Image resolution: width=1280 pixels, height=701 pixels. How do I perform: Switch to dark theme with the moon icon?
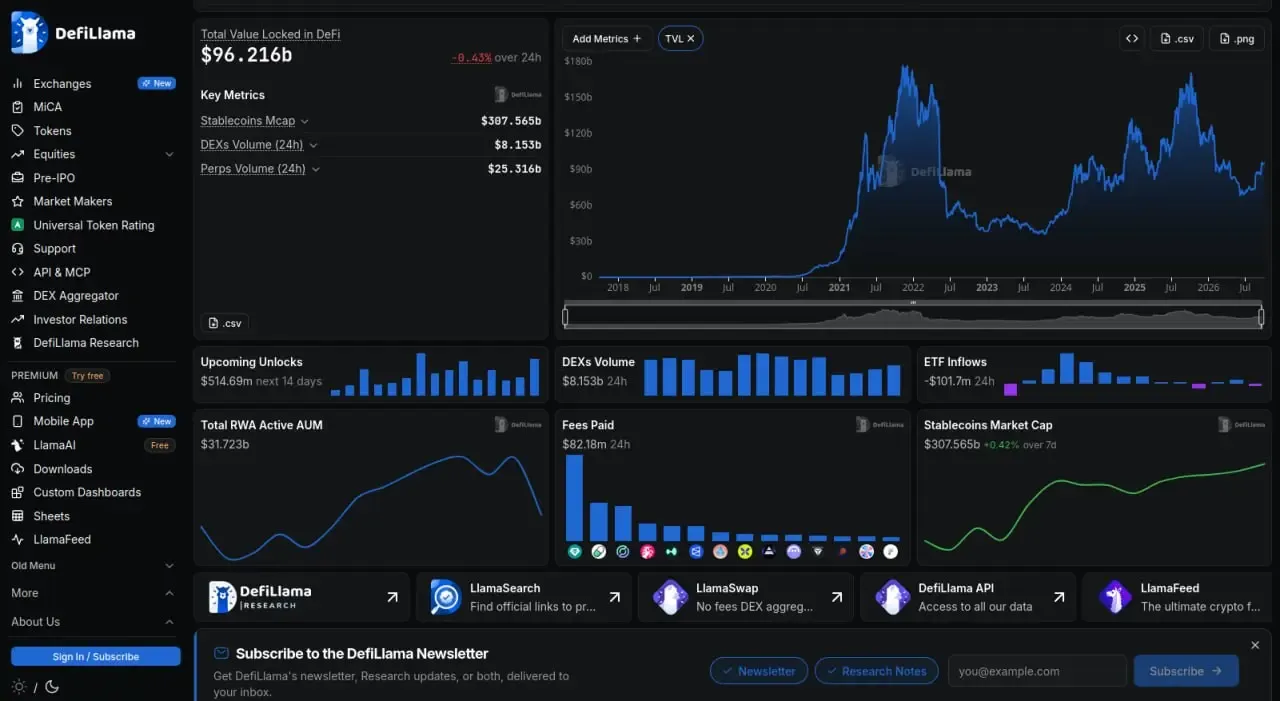click(x=52, y=687)
